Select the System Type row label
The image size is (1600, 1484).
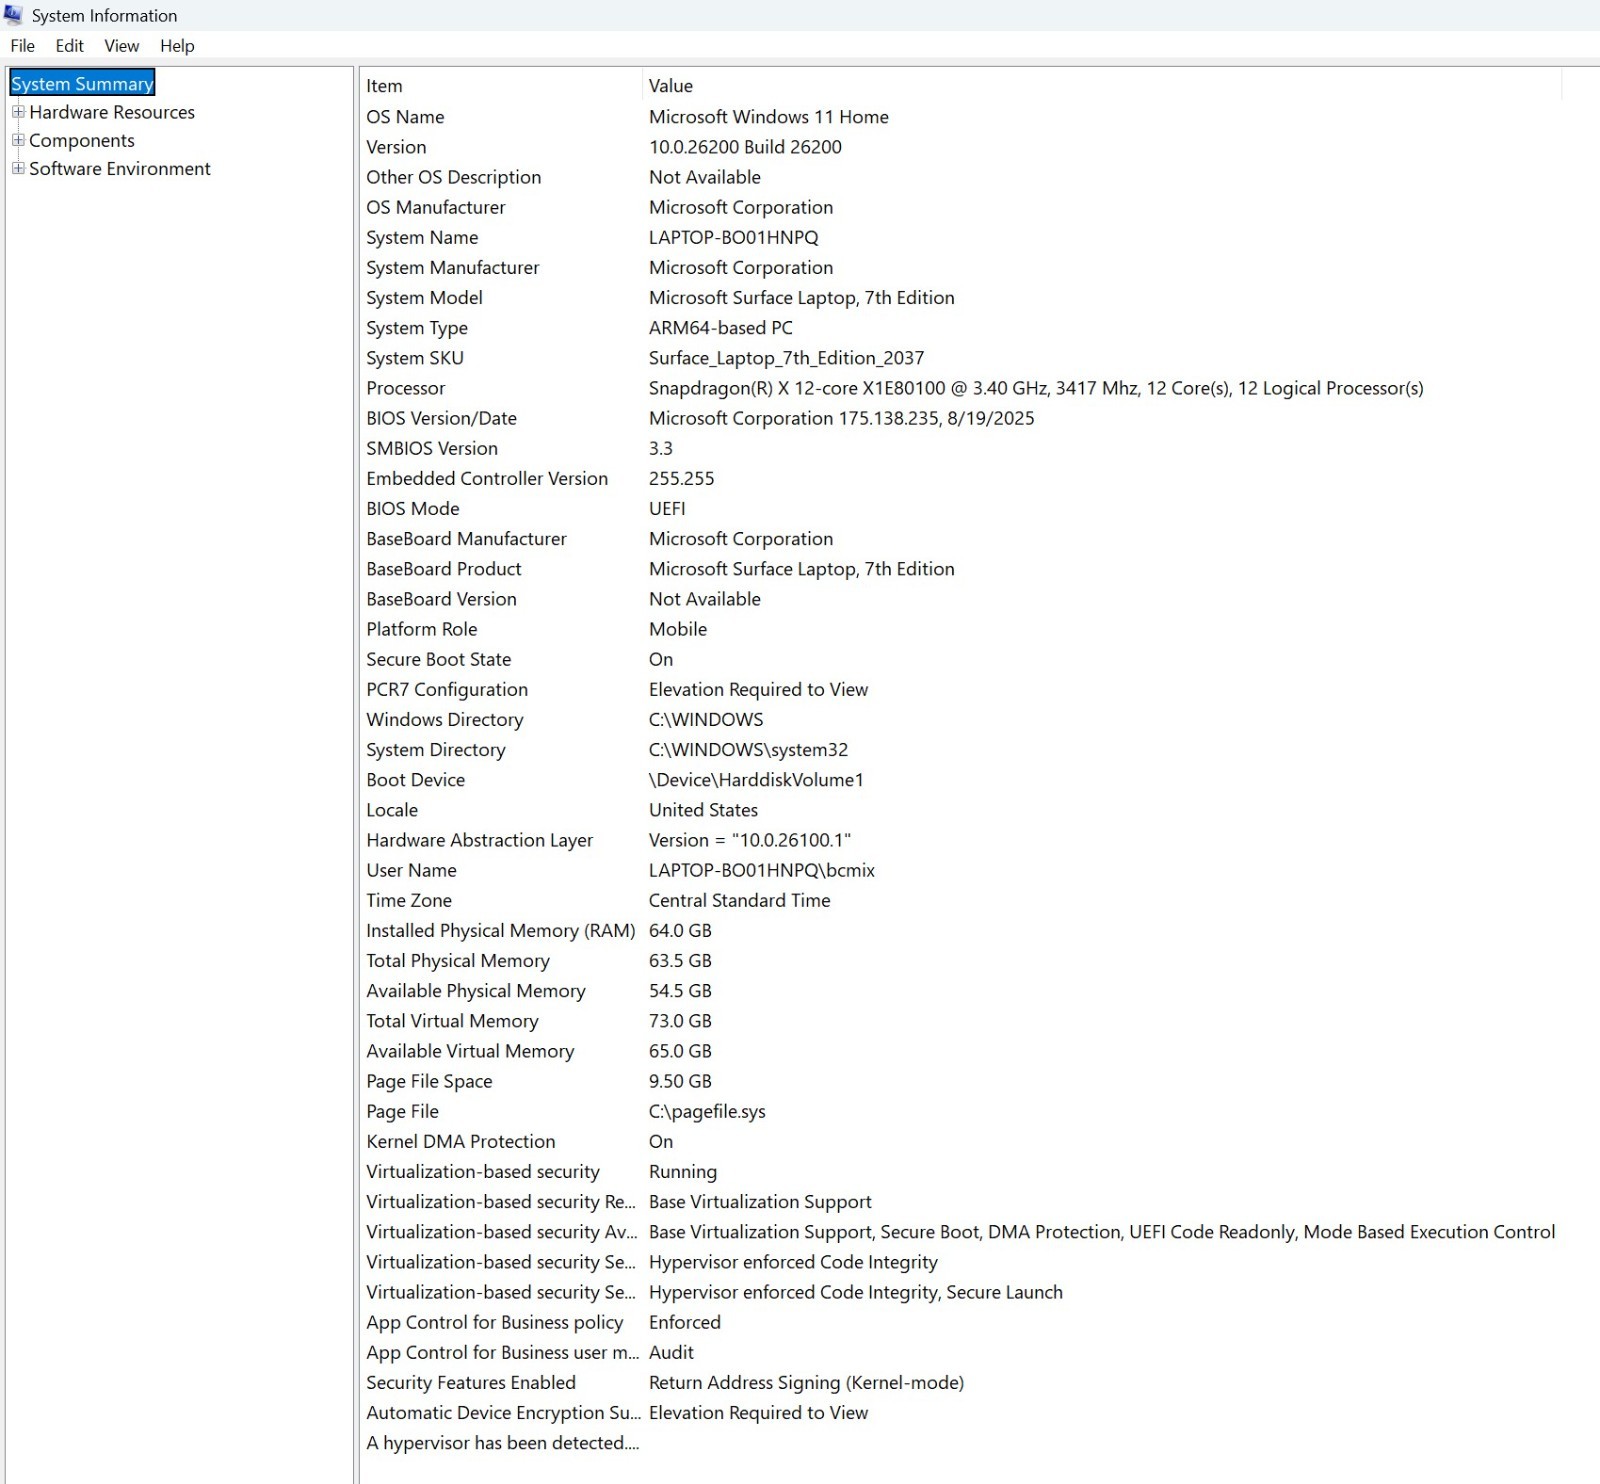tap(417, 328)
